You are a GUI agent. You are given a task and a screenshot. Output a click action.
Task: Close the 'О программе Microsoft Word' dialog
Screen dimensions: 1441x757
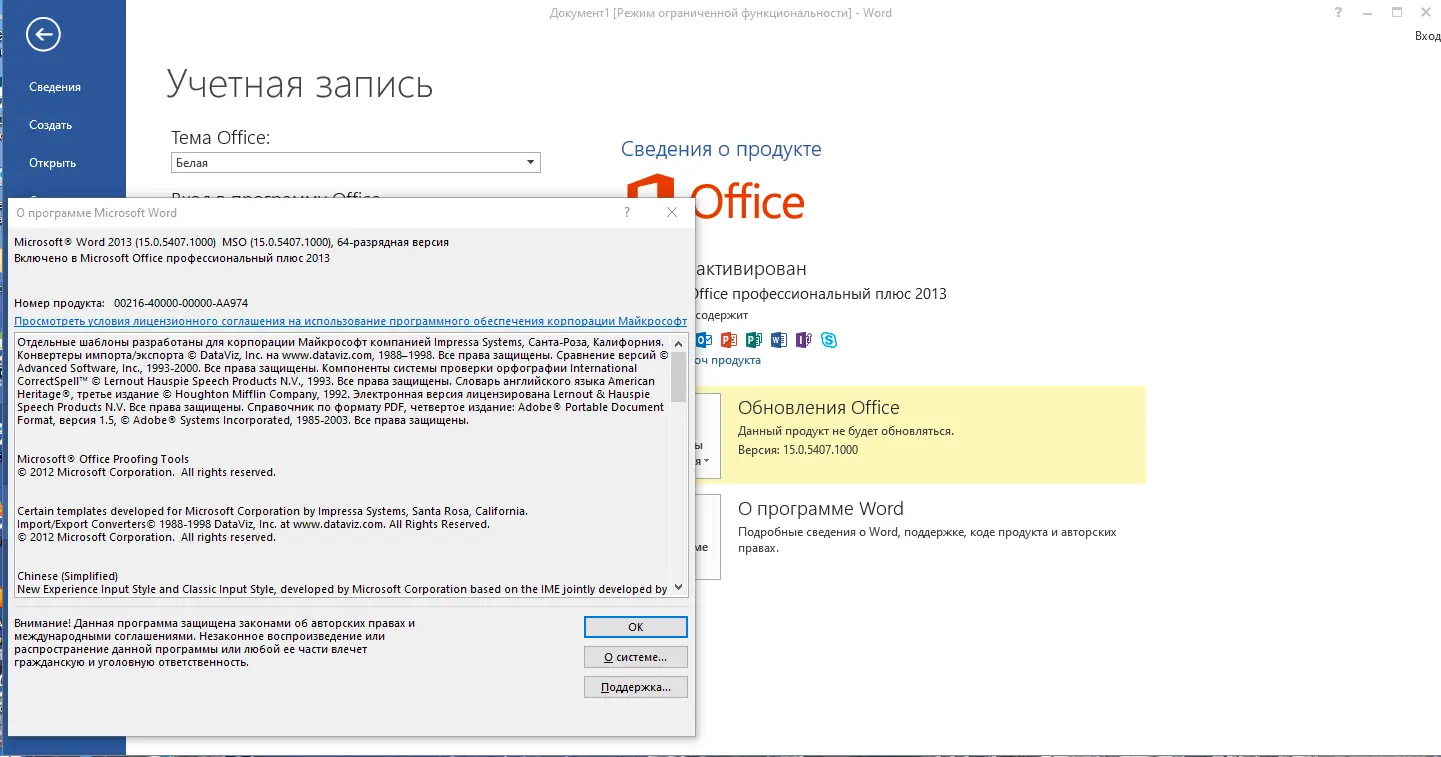(672, 212)
